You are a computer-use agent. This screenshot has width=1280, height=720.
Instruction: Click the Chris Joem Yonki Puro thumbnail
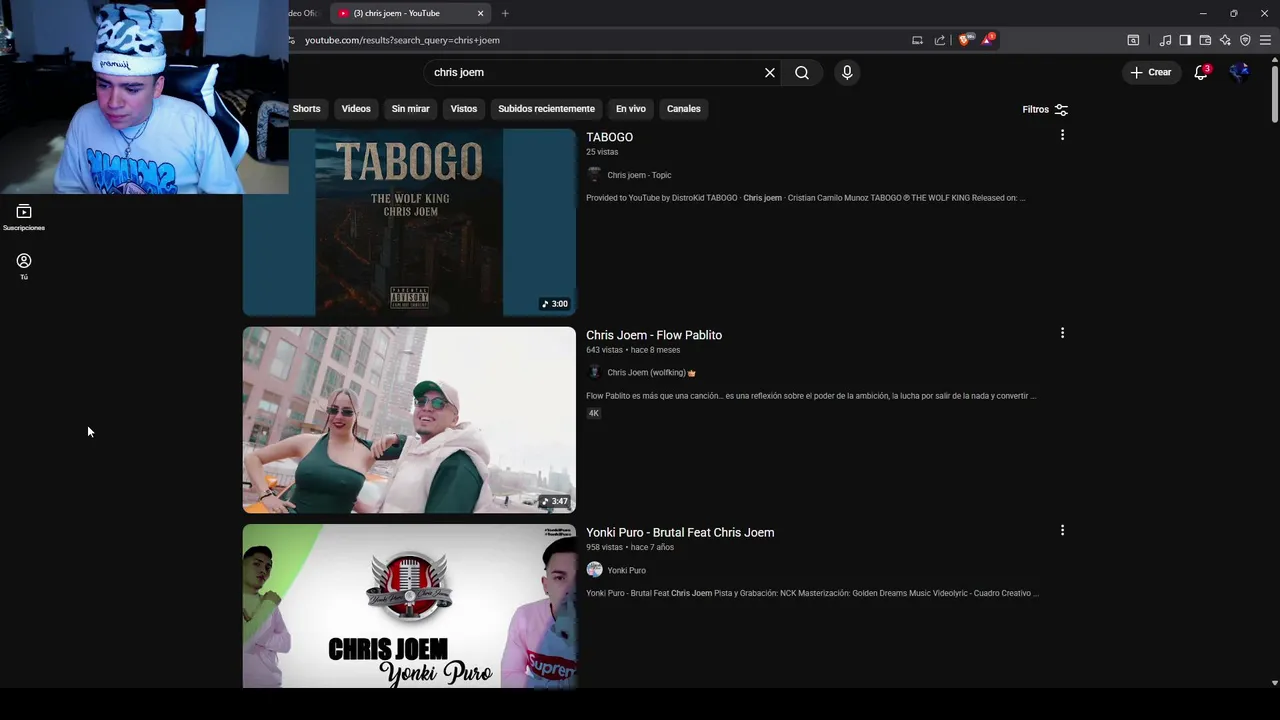(x=409, y=606)
